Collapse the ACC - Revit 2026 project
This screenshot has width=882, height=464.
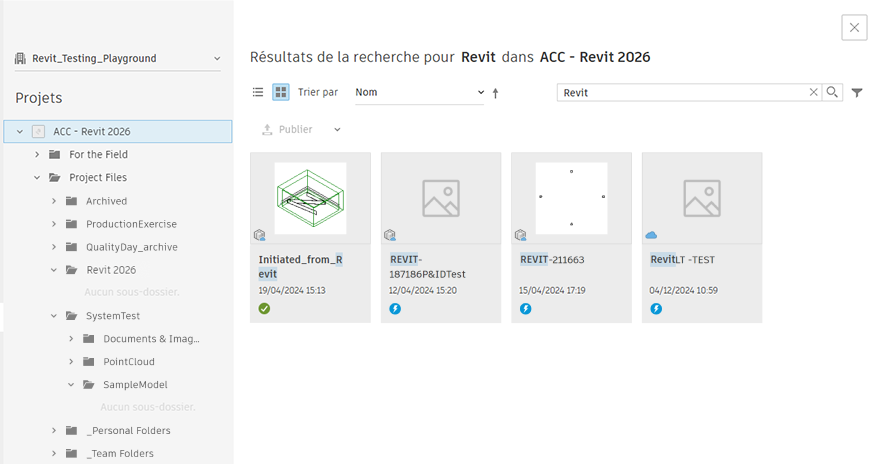tap(20, 132)
